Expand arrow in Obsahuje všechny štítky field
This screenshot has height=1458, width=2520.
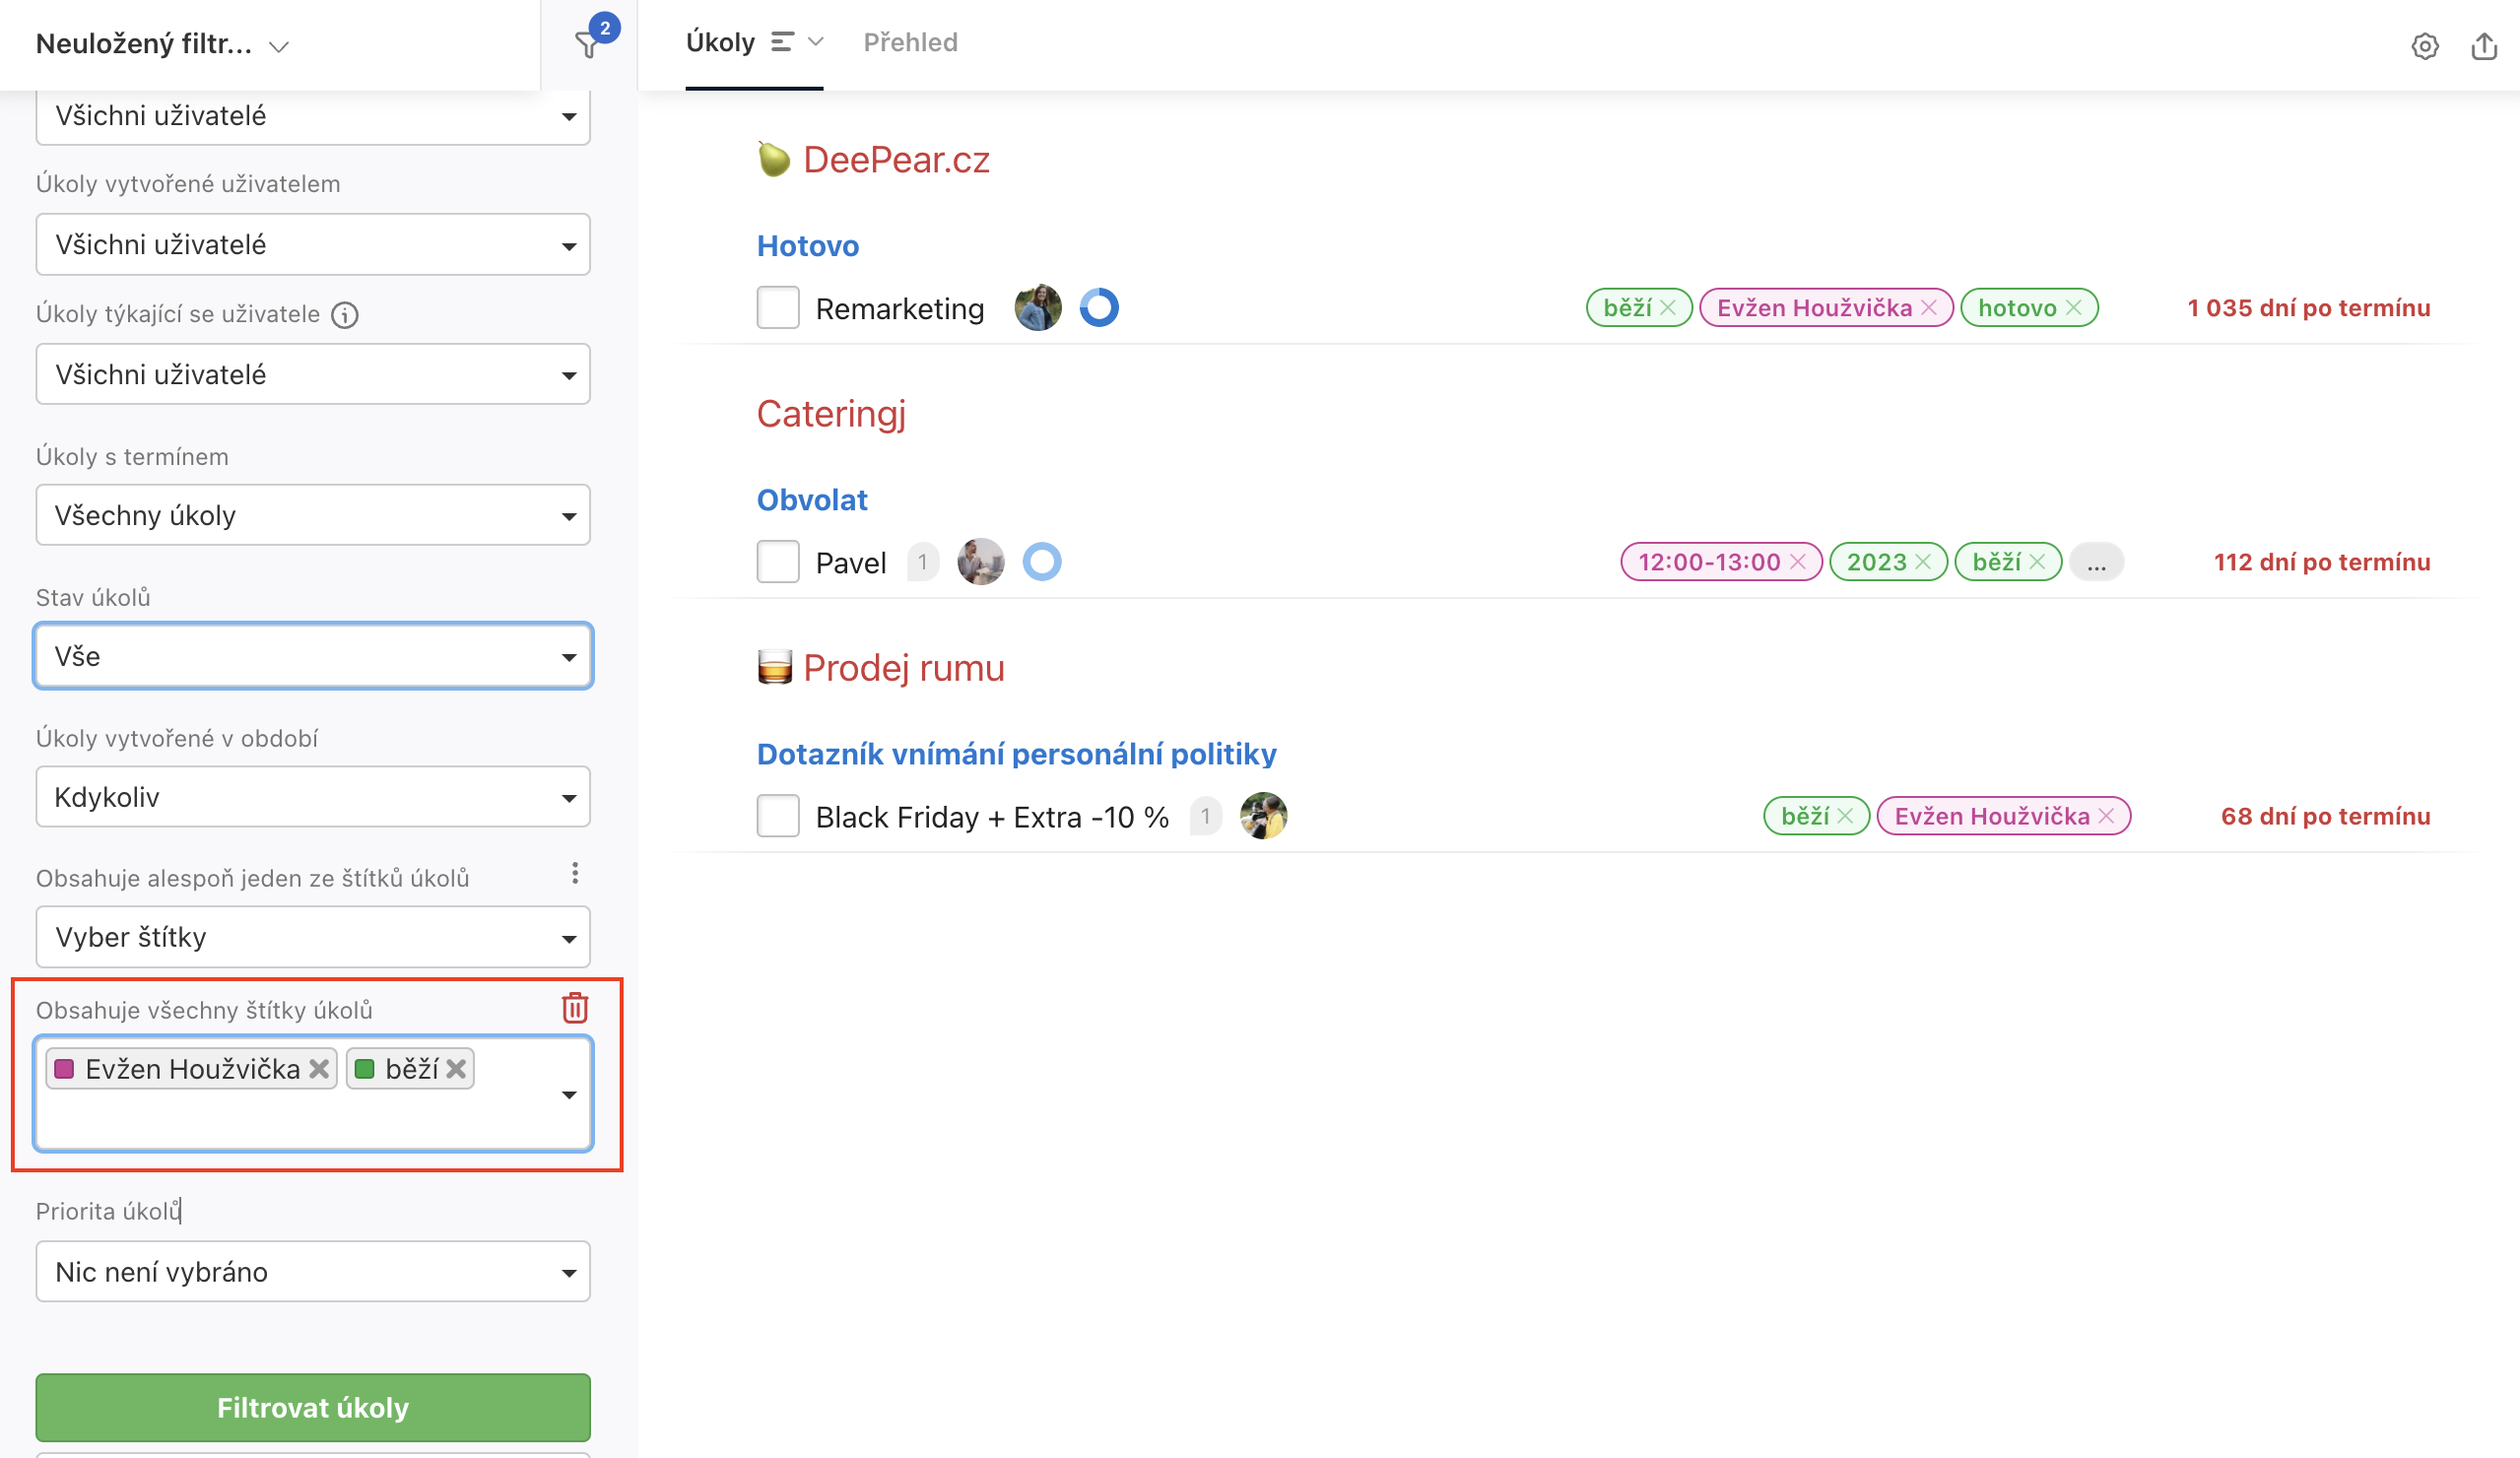[x=569, y=1095]
